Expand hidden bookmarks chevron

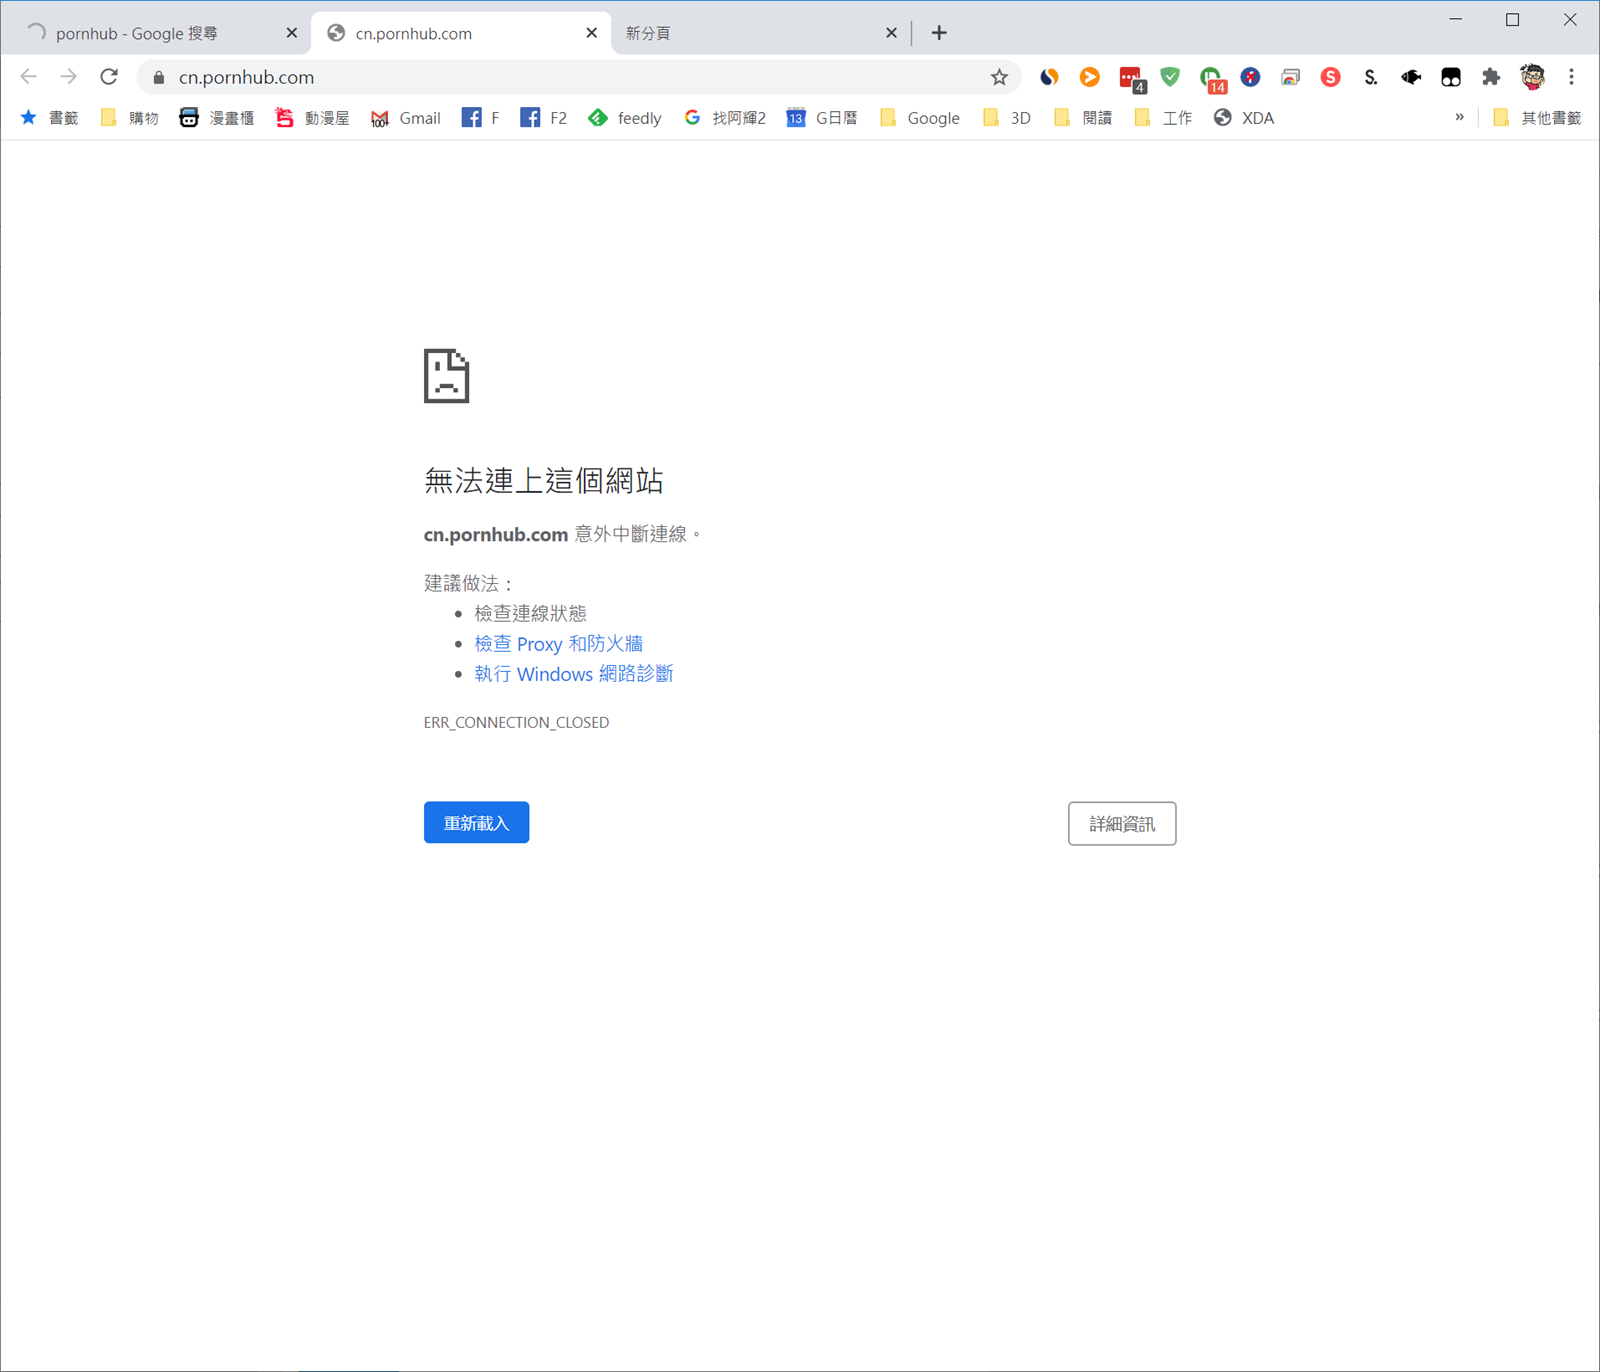tap(1459, 118)
